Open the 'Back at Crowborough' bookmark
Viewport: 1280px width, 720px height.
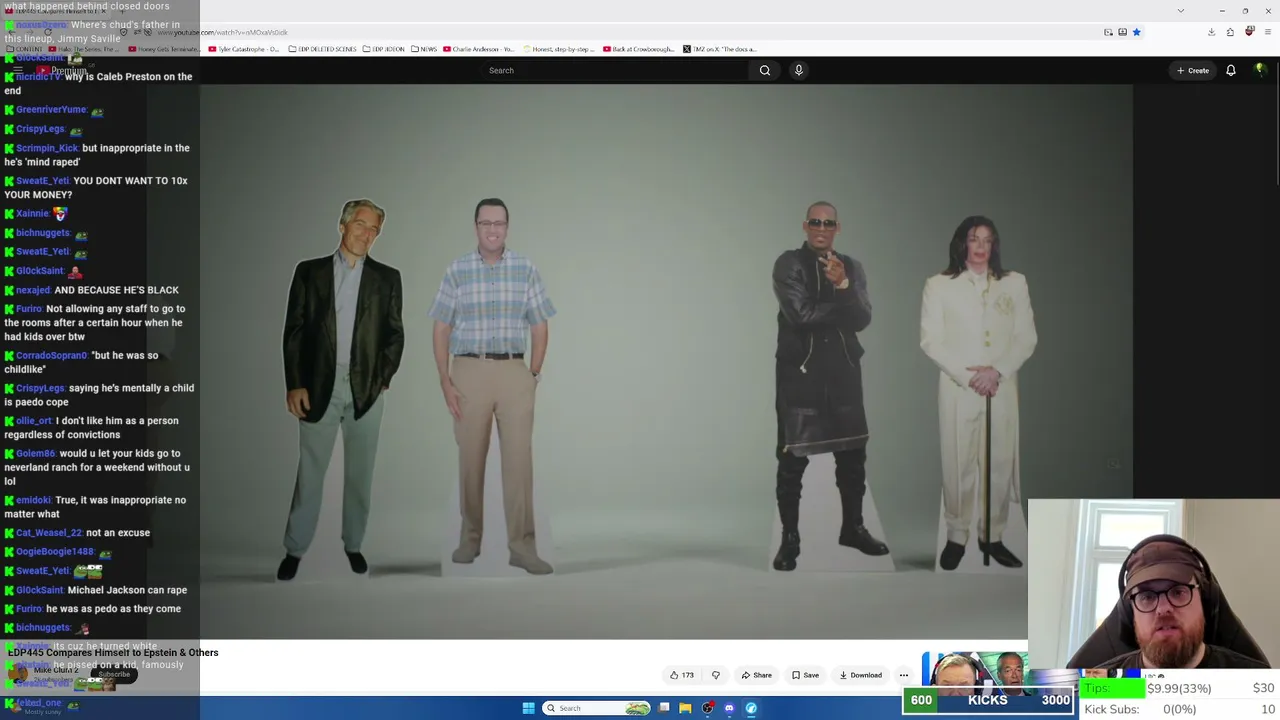638,49
